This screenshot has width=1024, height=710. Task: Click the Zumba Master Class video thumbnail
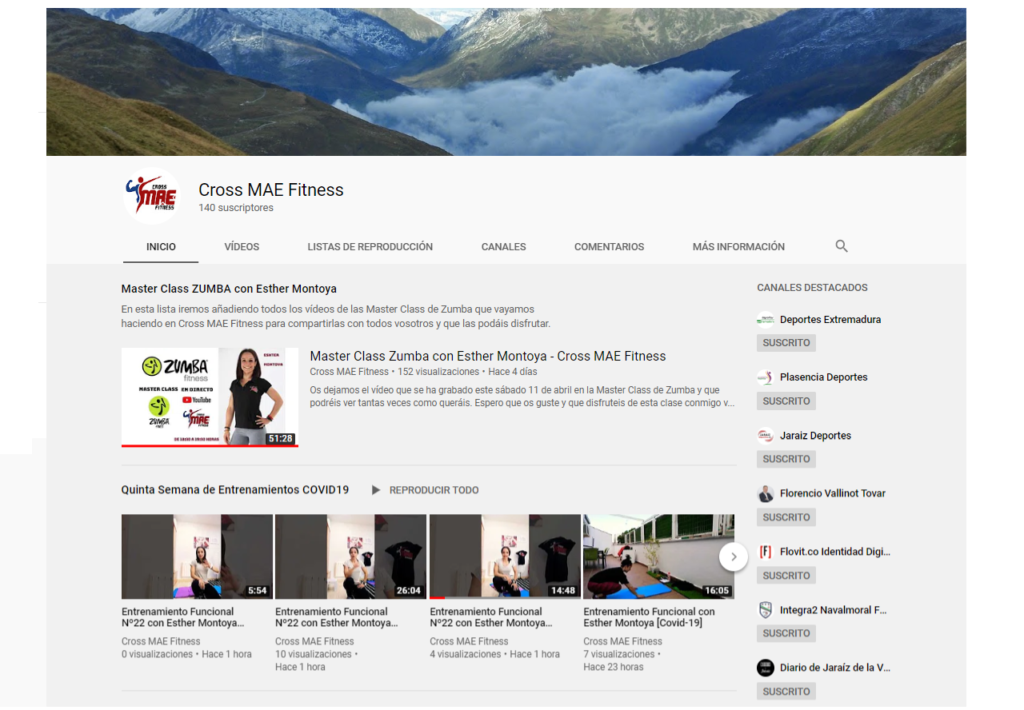coord(210,397)
